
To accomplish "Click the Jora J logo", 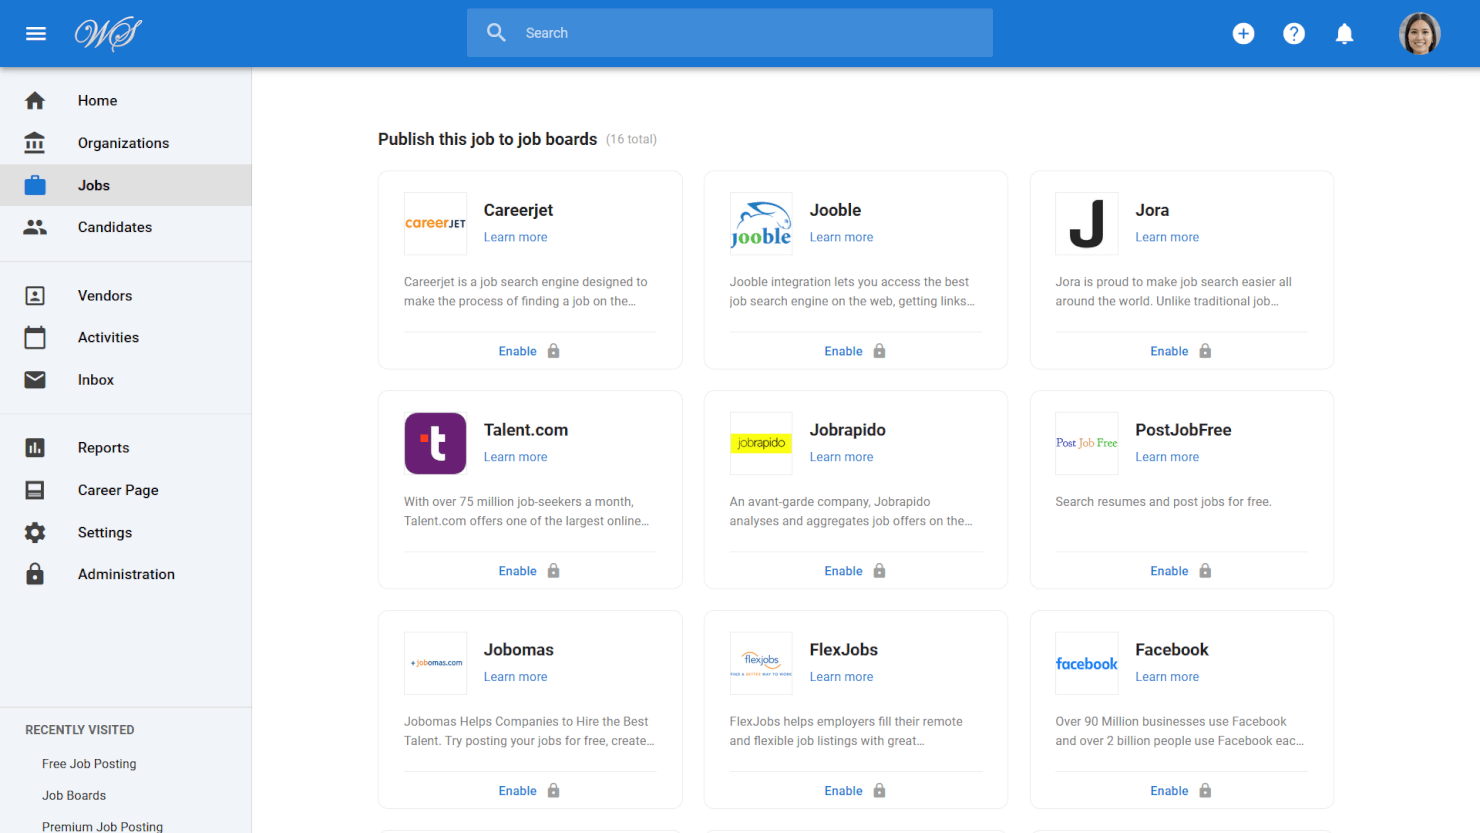I will [1087, 224].
